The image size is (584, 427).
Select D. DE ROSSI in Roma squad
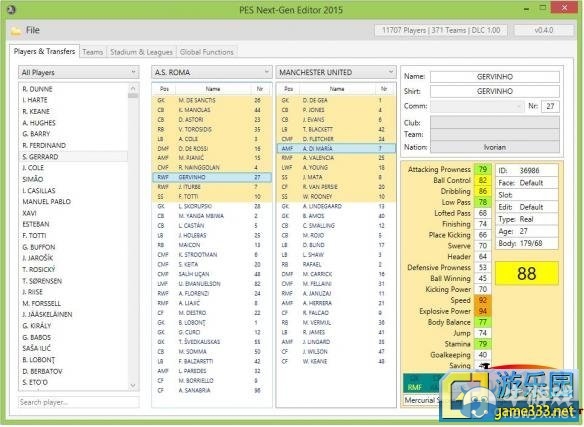[212, 148]
